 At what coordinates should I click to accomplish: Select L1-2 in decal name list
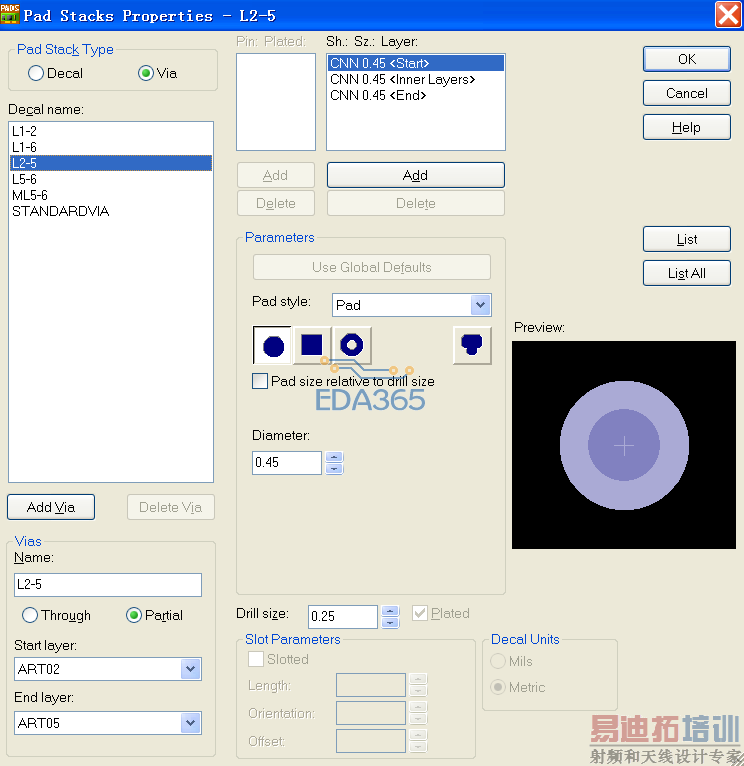(111, 131)
